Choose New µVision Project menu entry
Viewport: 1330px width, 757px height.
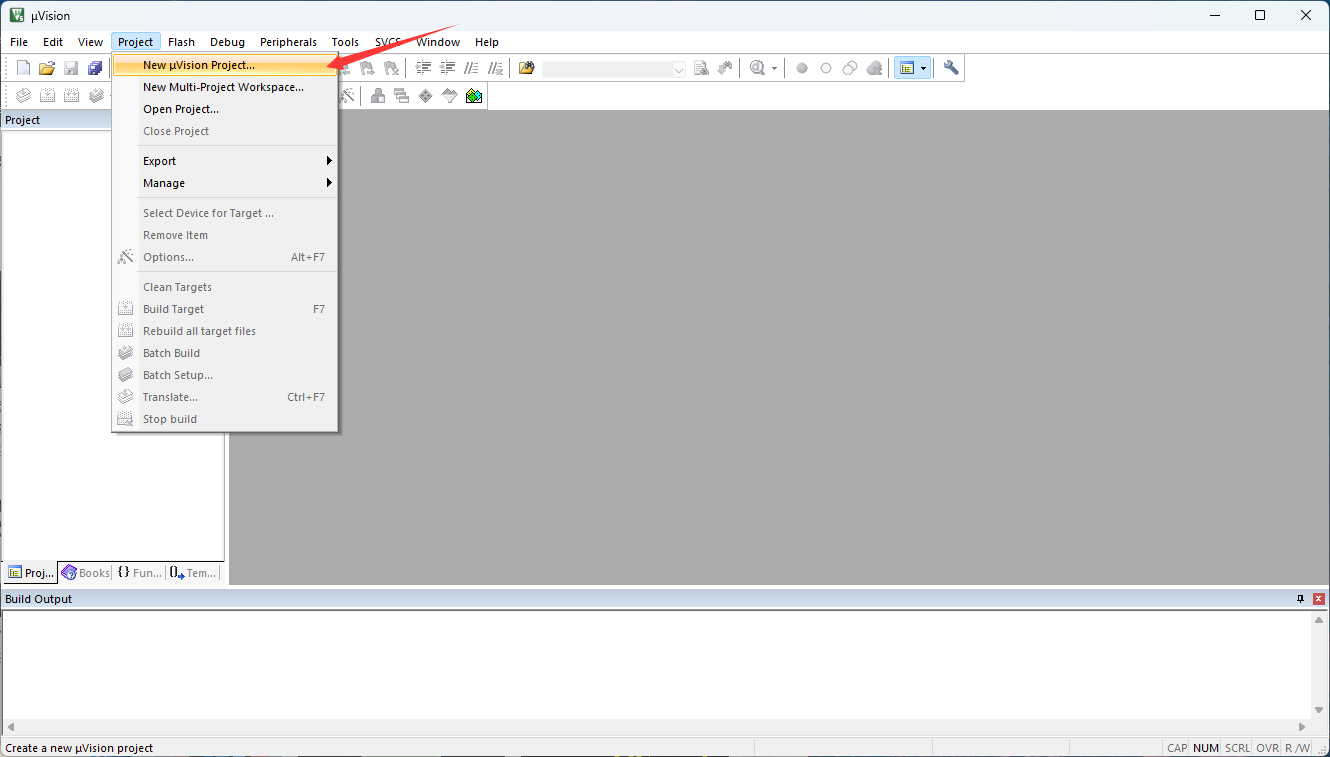pos(225,65)
